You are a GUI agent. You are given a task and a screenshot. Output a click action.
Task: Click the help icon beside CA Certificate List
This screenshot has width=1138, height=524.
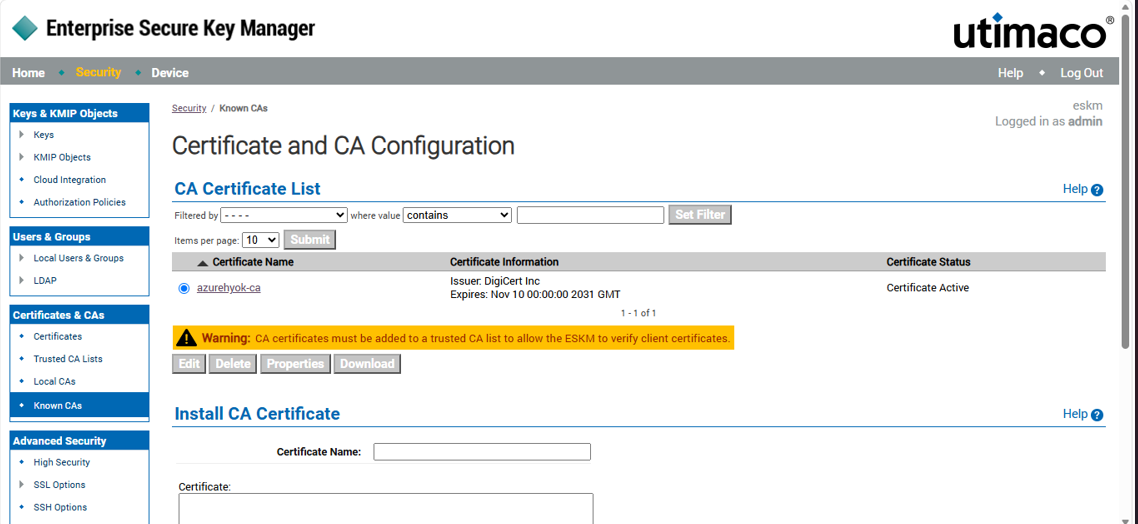1097,190
